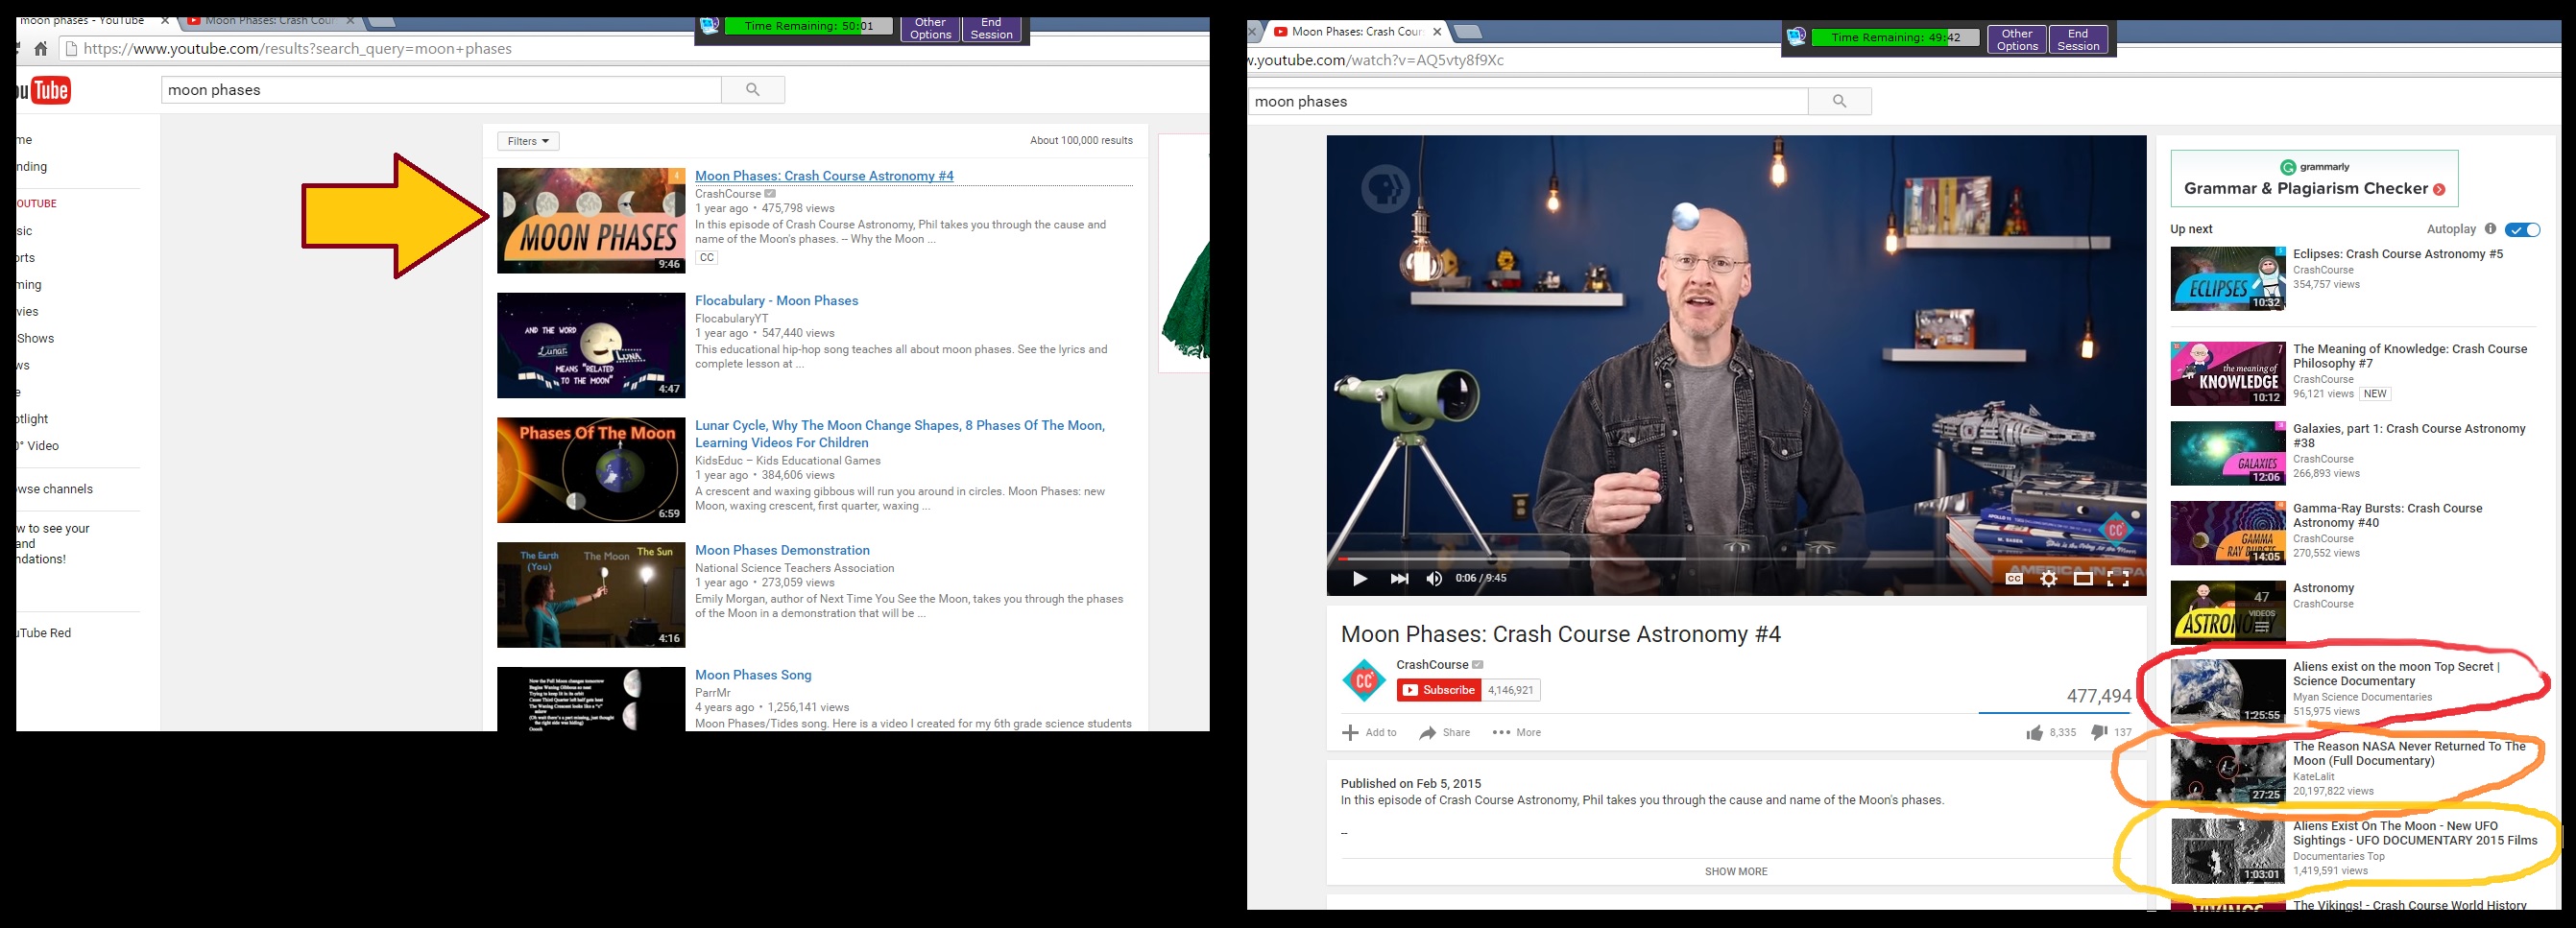Open Moon Phases: Crash Course Astronomy #4 result link
The height and width of the screenshot is (928, 2576).
coord(824,176)
